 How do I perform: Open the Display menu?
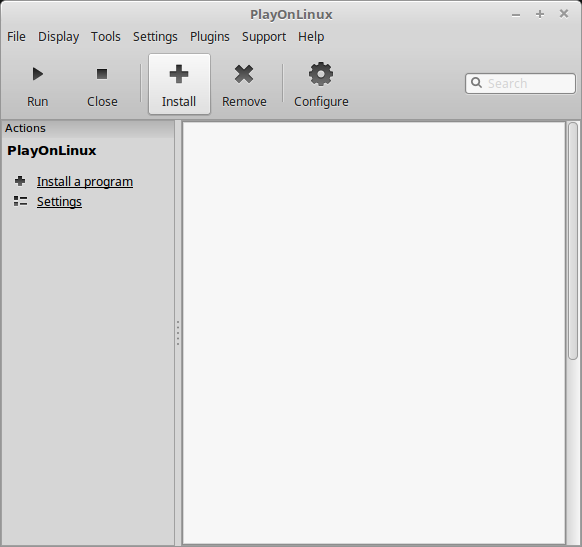(58, 37)
